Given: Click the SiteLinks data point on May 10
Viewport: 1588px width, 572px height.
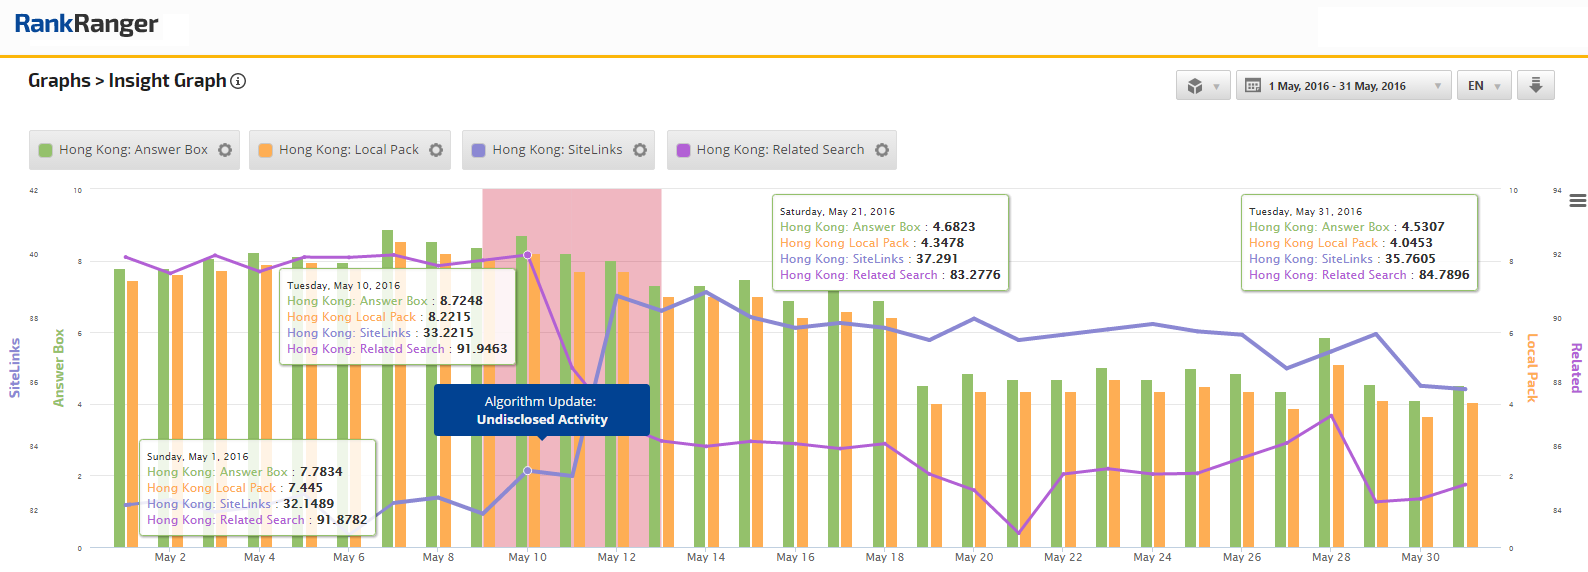Looking at the screenshot, I should (528, 471).
